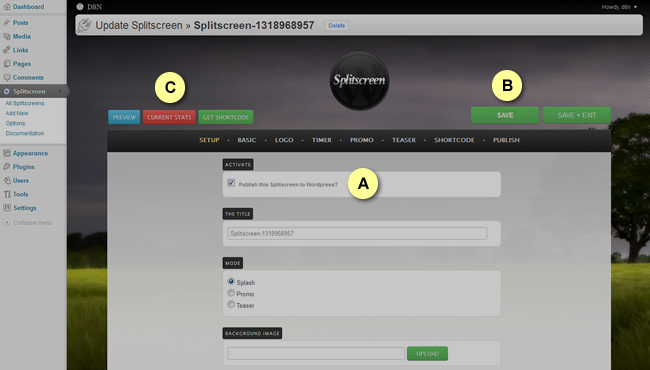Viewport: 650px width, 370px height.
Task: Click the green SAVE button
Action: pos(505,115)
